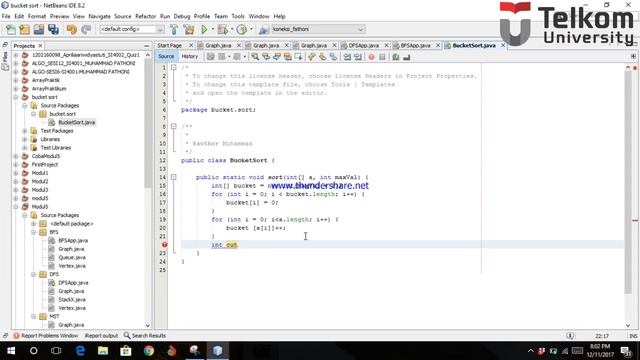Viewport: 640px width, 360px height.
Task: Open Report output at bottom
Action: (x=101, y=336)
